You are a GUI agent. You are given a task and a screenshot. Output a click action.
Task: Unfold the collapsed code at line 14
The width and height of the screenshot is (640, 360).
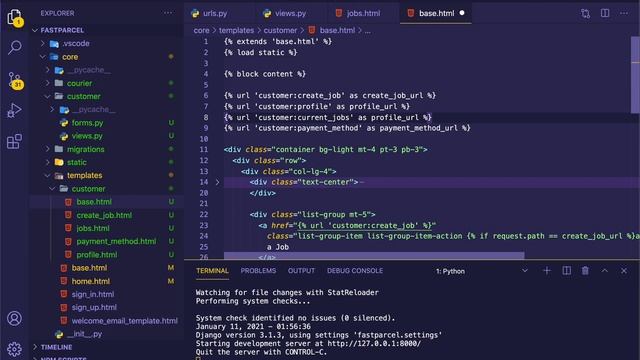(217, 182)
